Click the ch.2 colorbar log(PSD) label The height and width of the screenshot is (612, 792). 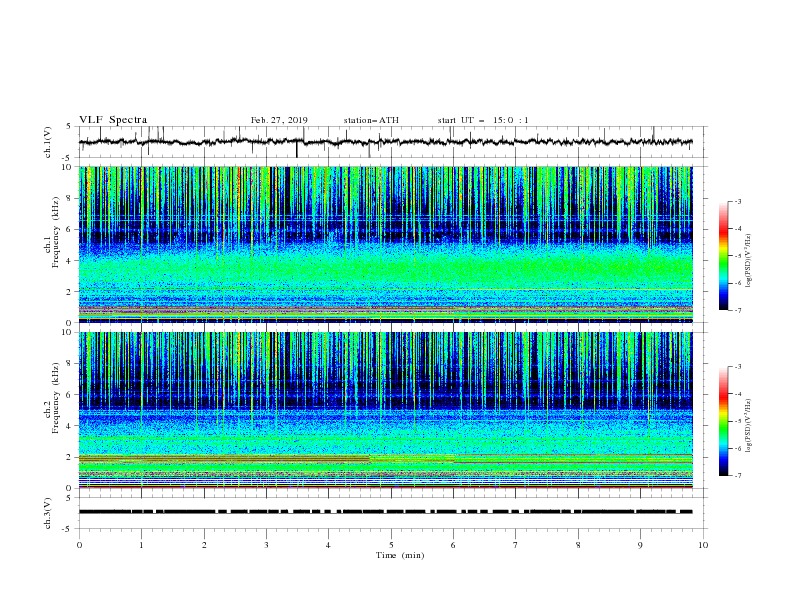pyautogui.click(x=749, y=426)
